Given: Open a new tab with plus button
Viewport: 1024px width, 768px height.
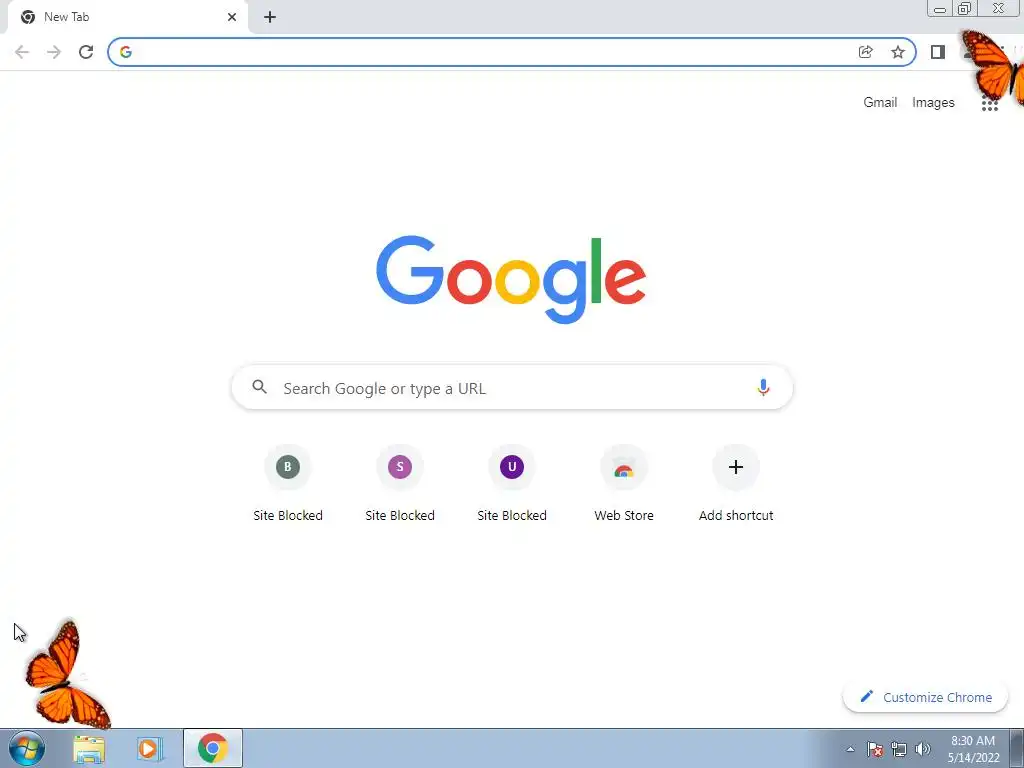Looking at the screenshot, I should 270,17.
